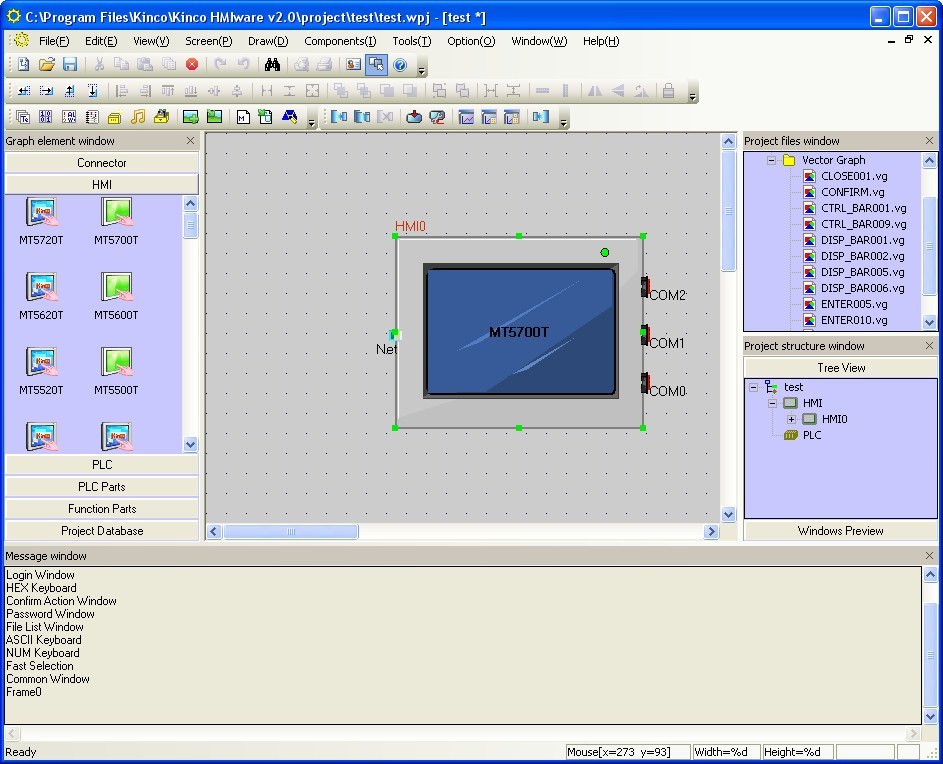Click the Tree View header button
This screenshot has width=943, height=764.
(841, 368)
